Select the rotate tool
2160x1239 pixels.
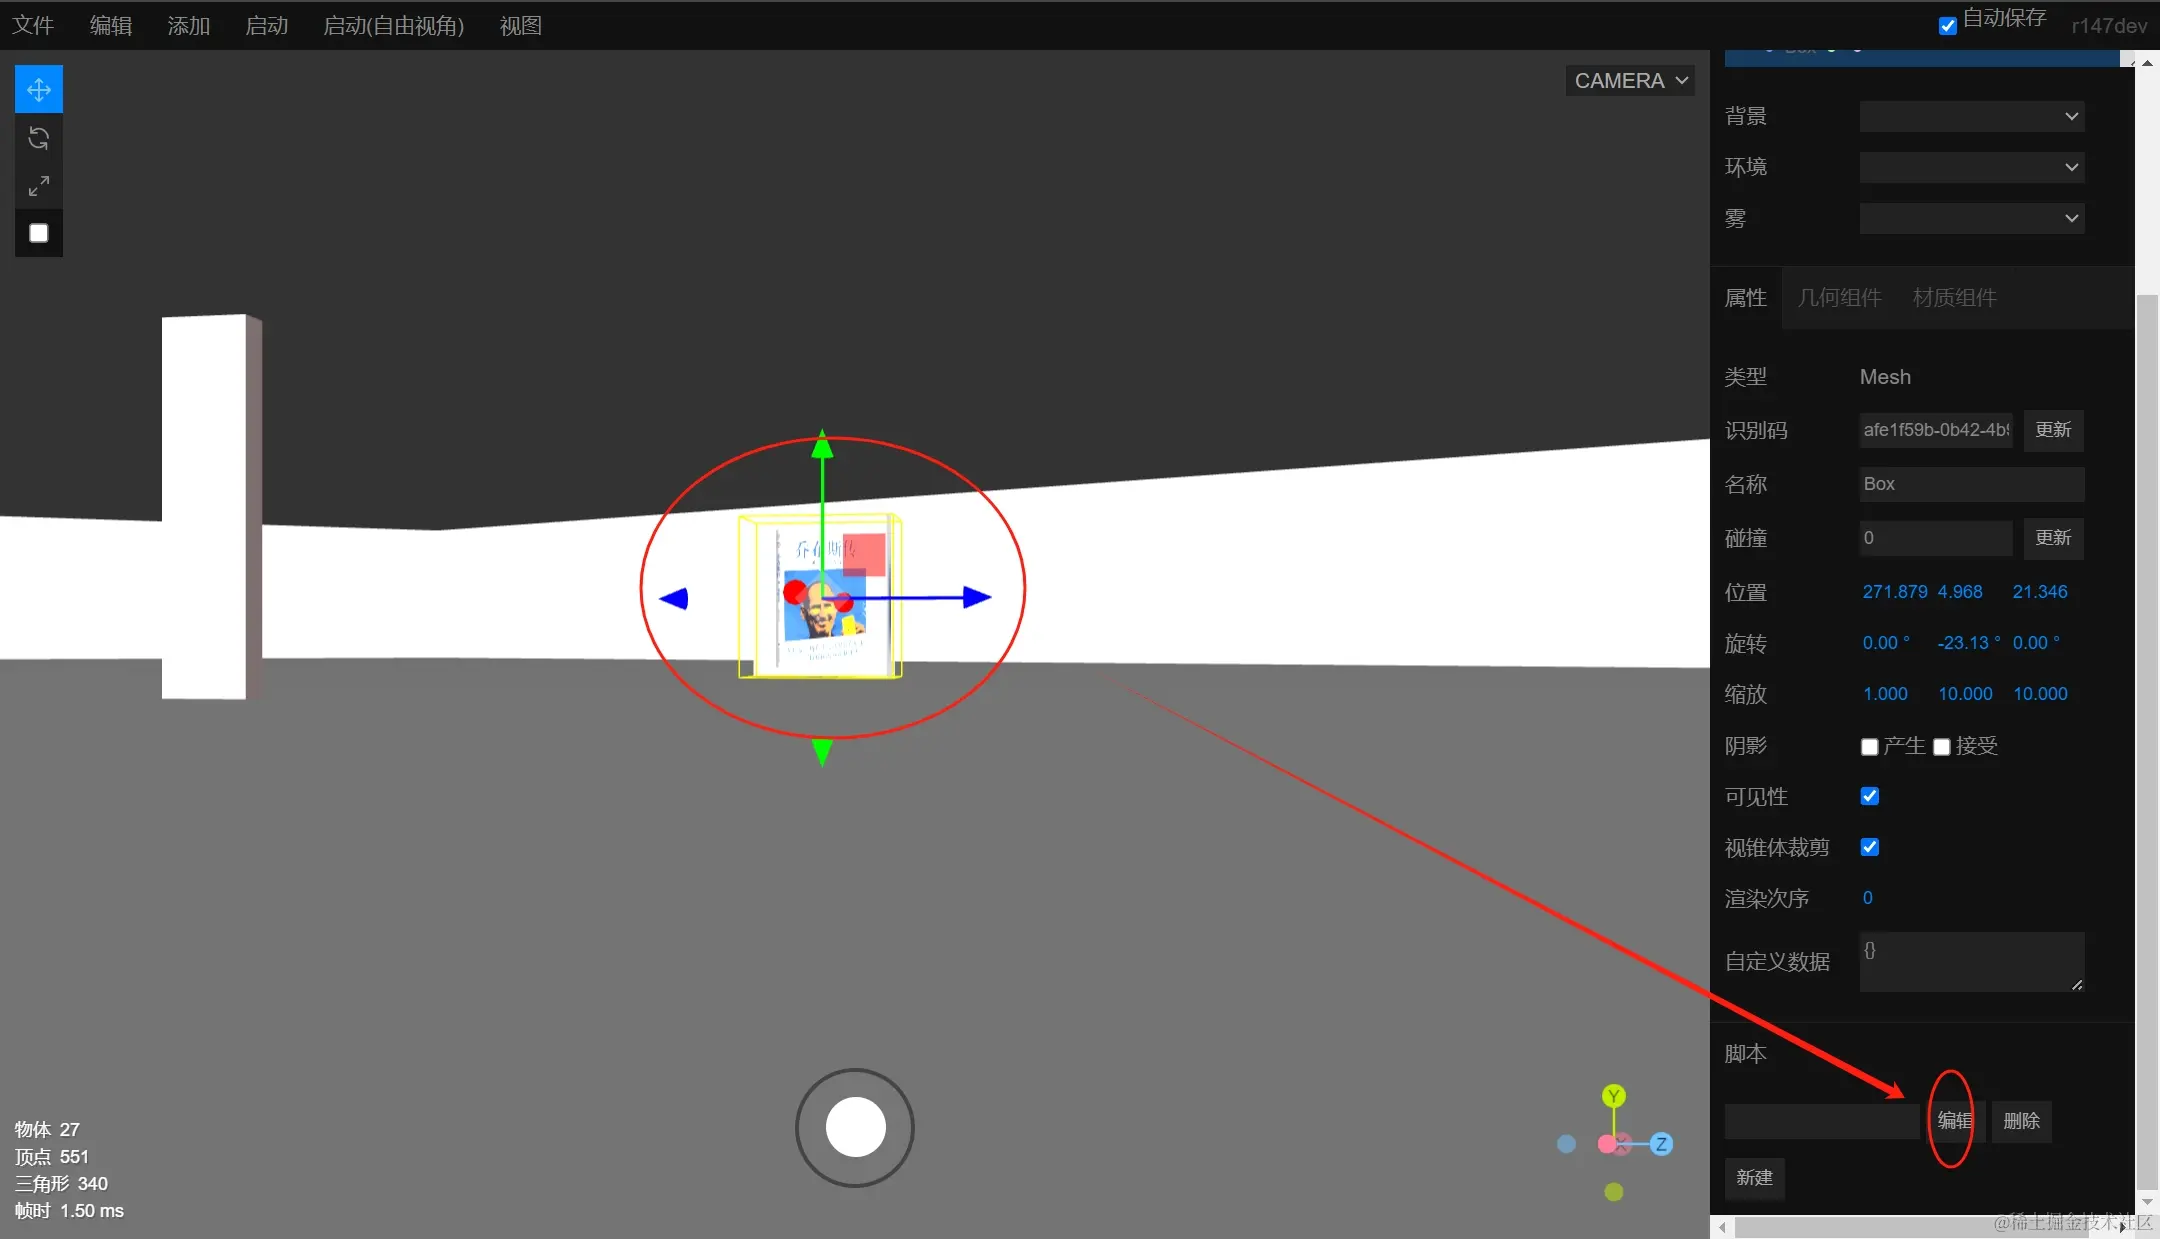point(39,138)
